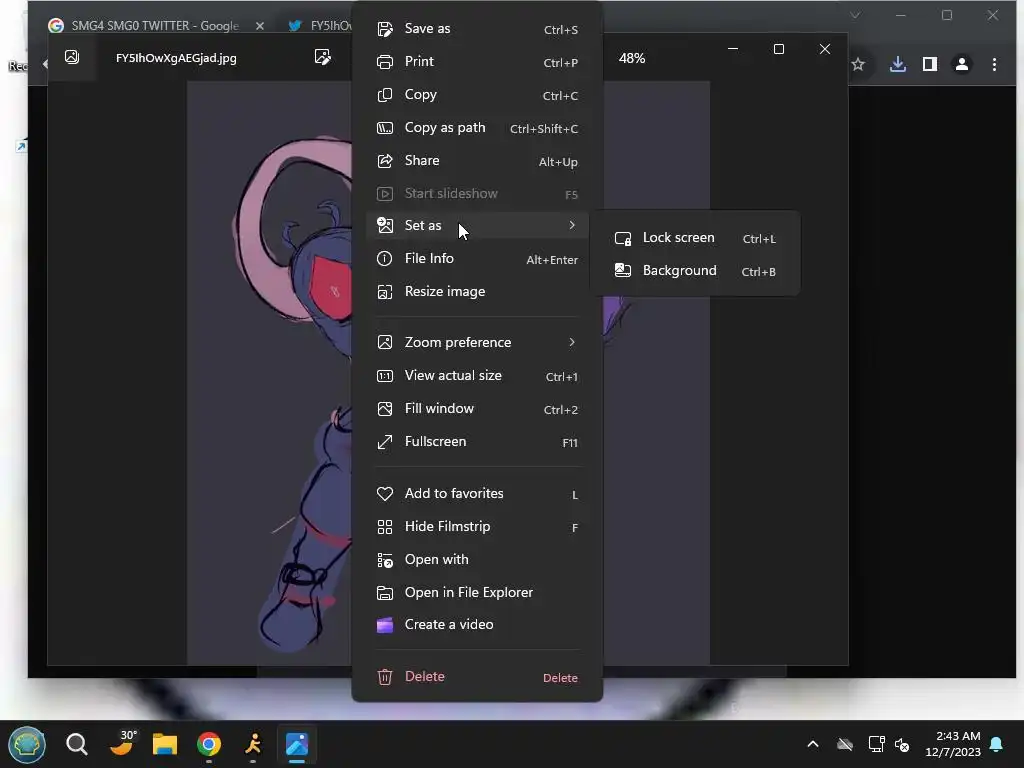
Task: Open Chrome's three-dot menu
Action: coord(994,64)
